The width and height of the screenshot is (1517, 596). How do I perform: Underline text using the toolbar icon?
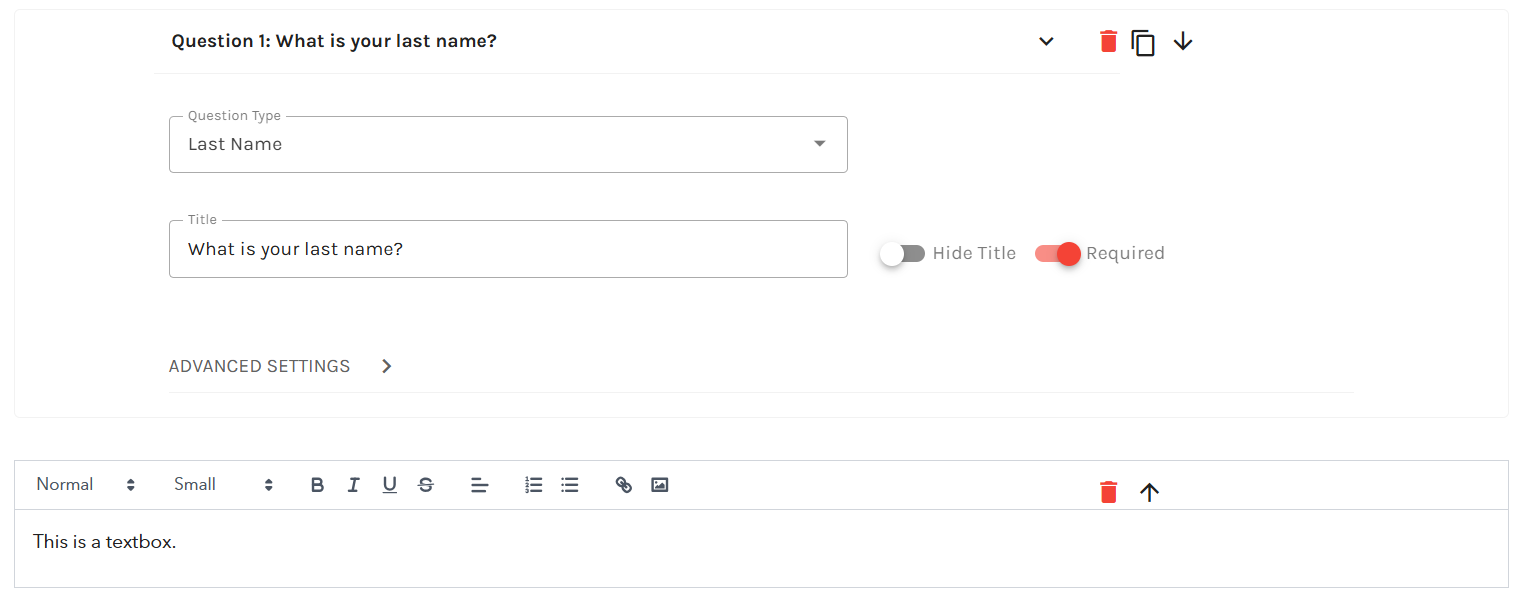[389, 485]
